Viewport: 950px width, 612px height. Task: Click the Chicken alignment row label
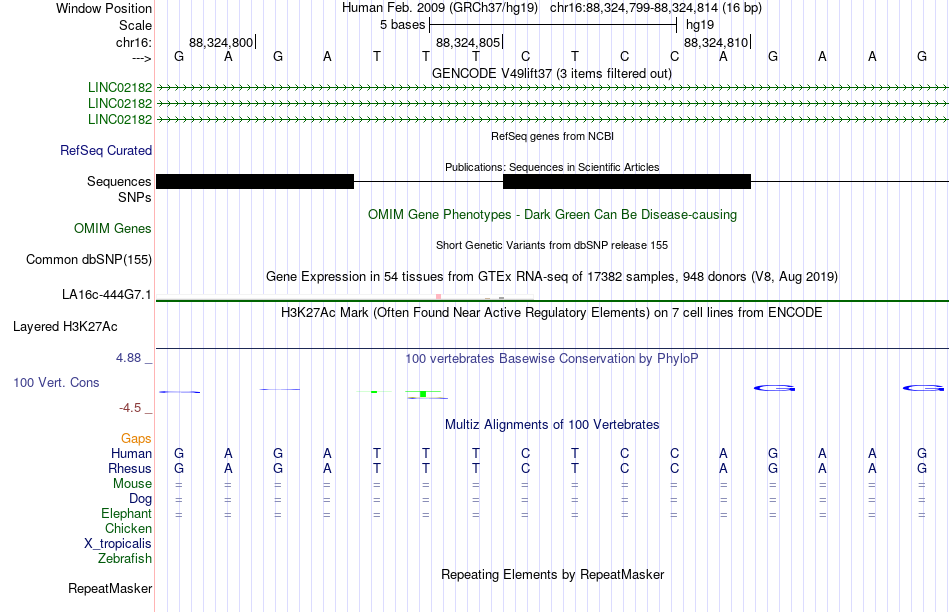[x=128, y=528]
